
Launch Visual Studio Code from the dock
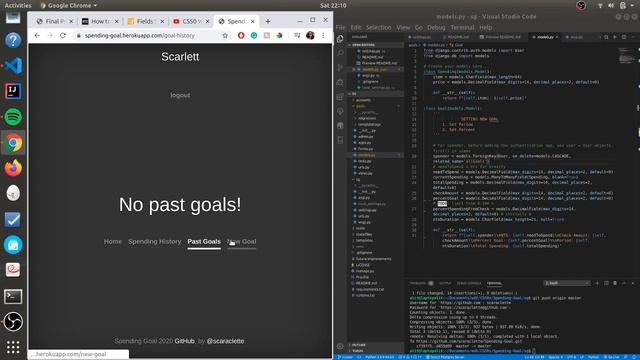[13, 65]
